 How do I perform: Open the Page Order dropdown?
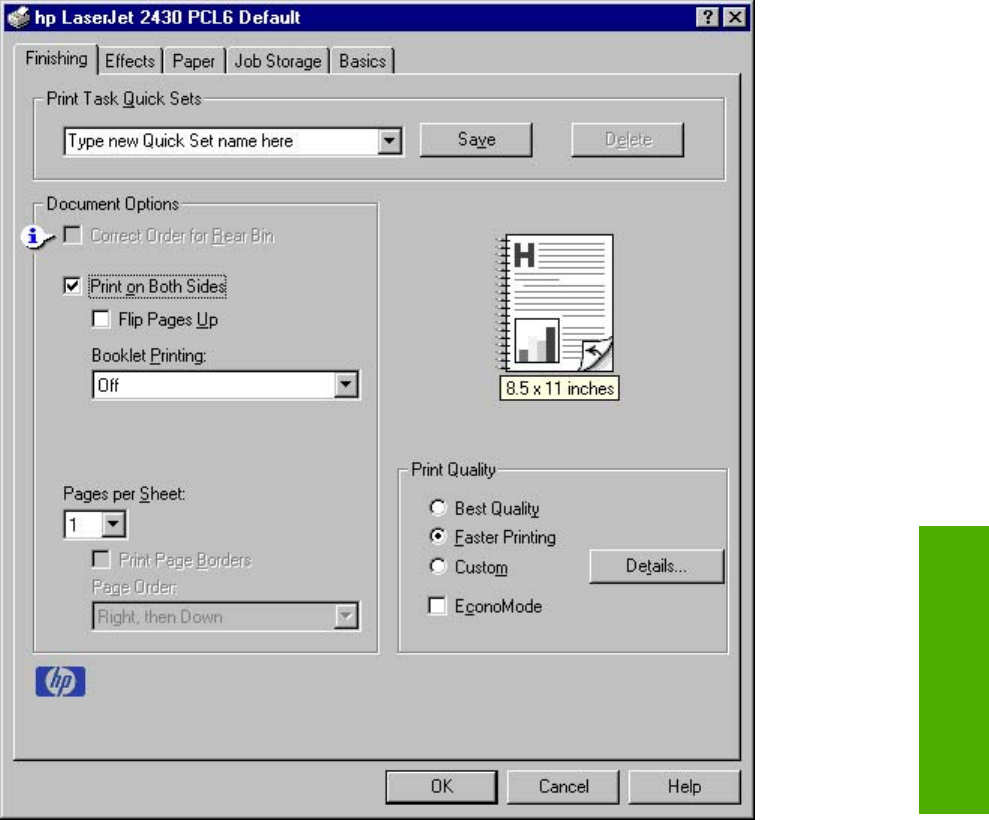coord(346,616)
